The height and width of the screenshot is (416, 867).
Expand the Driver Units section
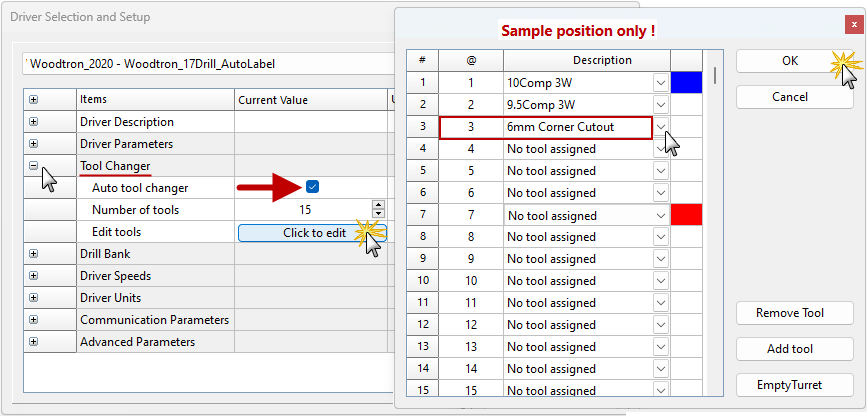pyautogui.click(x=34, y=298)
